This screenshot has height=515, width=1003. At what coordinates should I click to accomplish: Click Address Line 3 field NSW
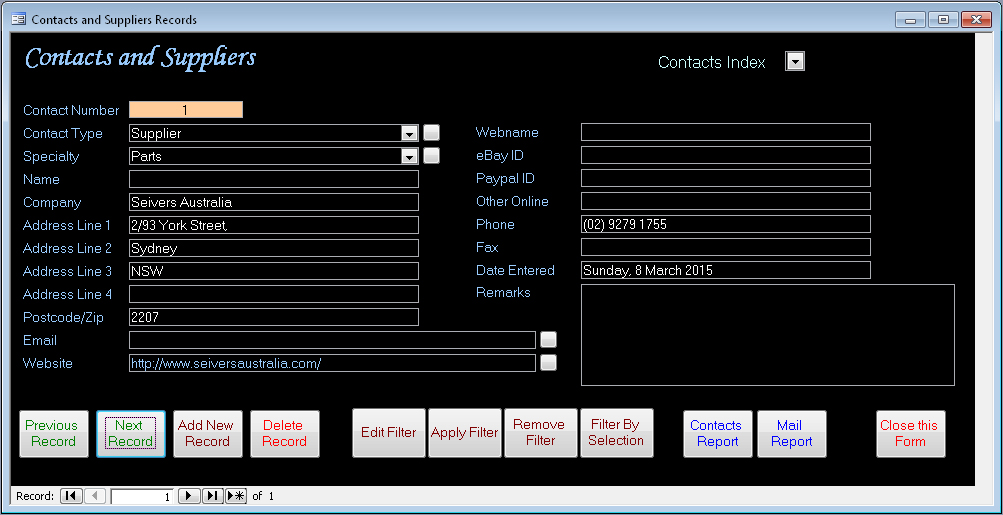274,271
